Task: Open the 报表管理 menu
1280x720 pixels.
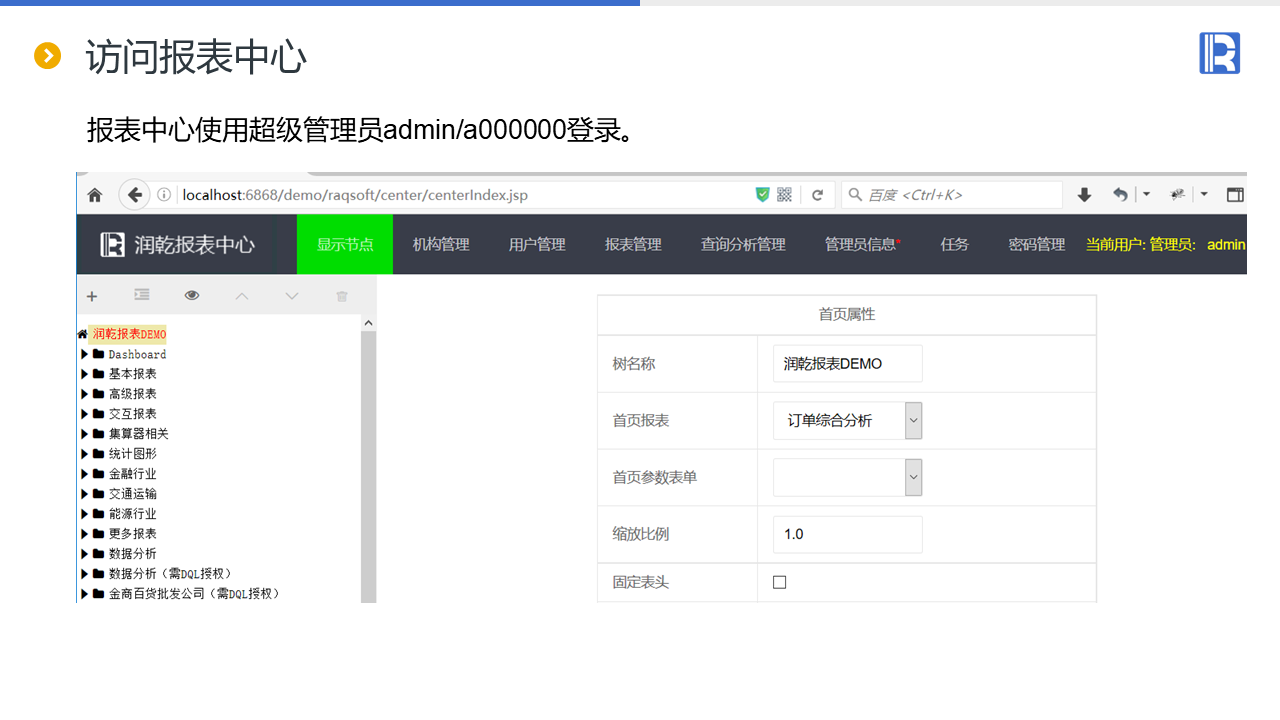Action: 633,245
